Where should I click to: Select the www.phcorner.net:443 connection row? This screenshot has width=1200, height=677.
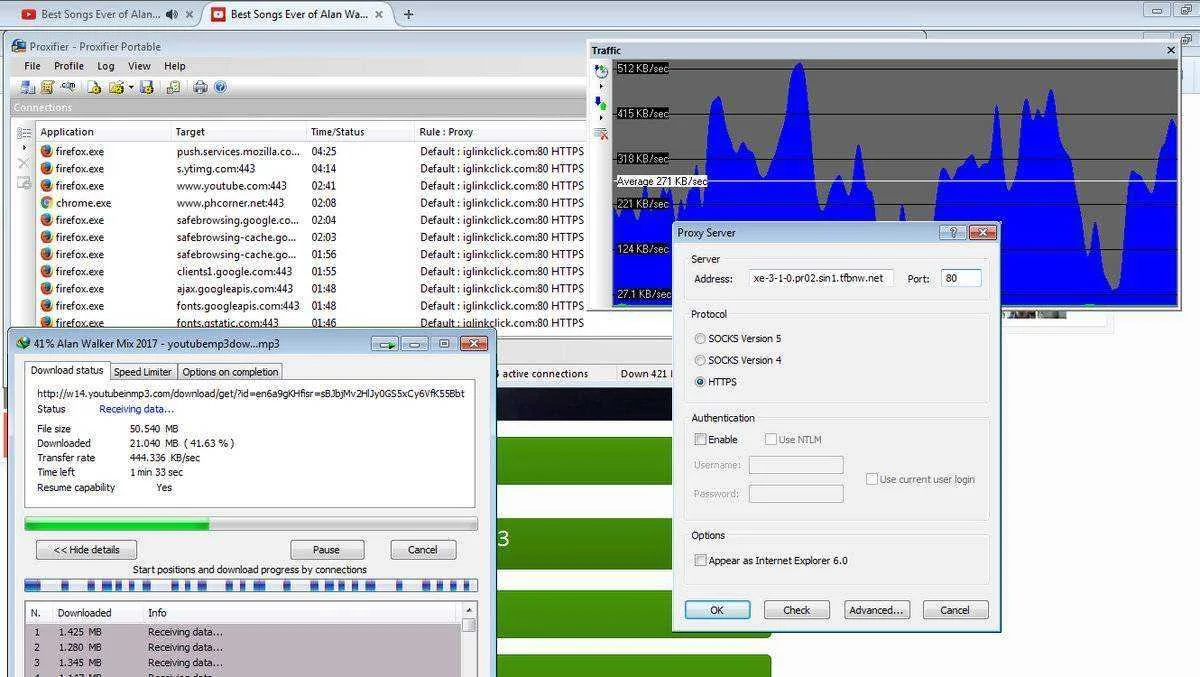(x=311, y=203)
